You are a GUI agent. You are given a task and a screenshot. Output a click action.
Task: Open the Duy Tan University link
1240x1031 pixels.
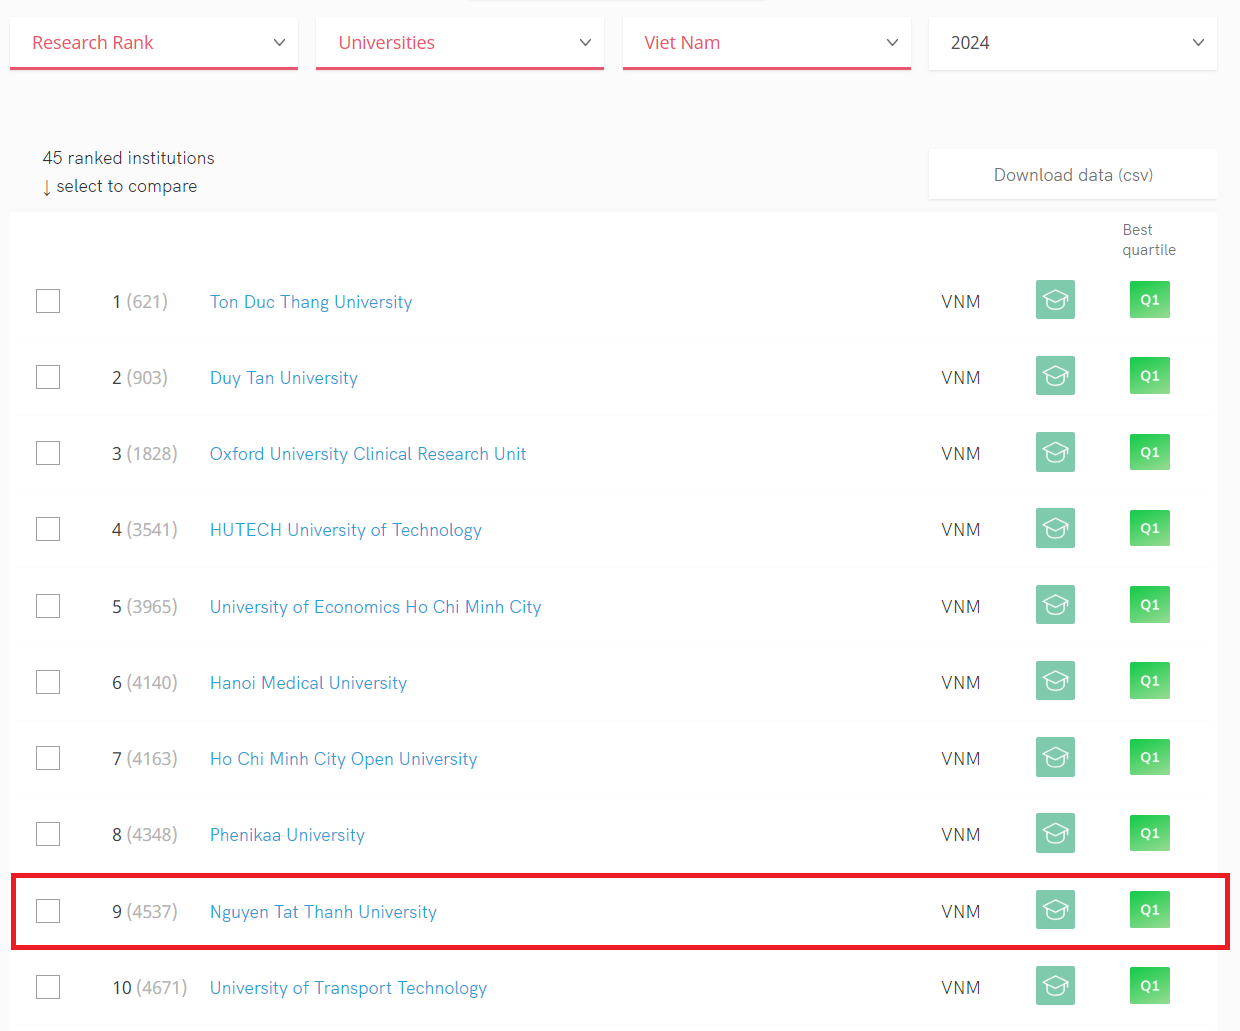(284, 378)
